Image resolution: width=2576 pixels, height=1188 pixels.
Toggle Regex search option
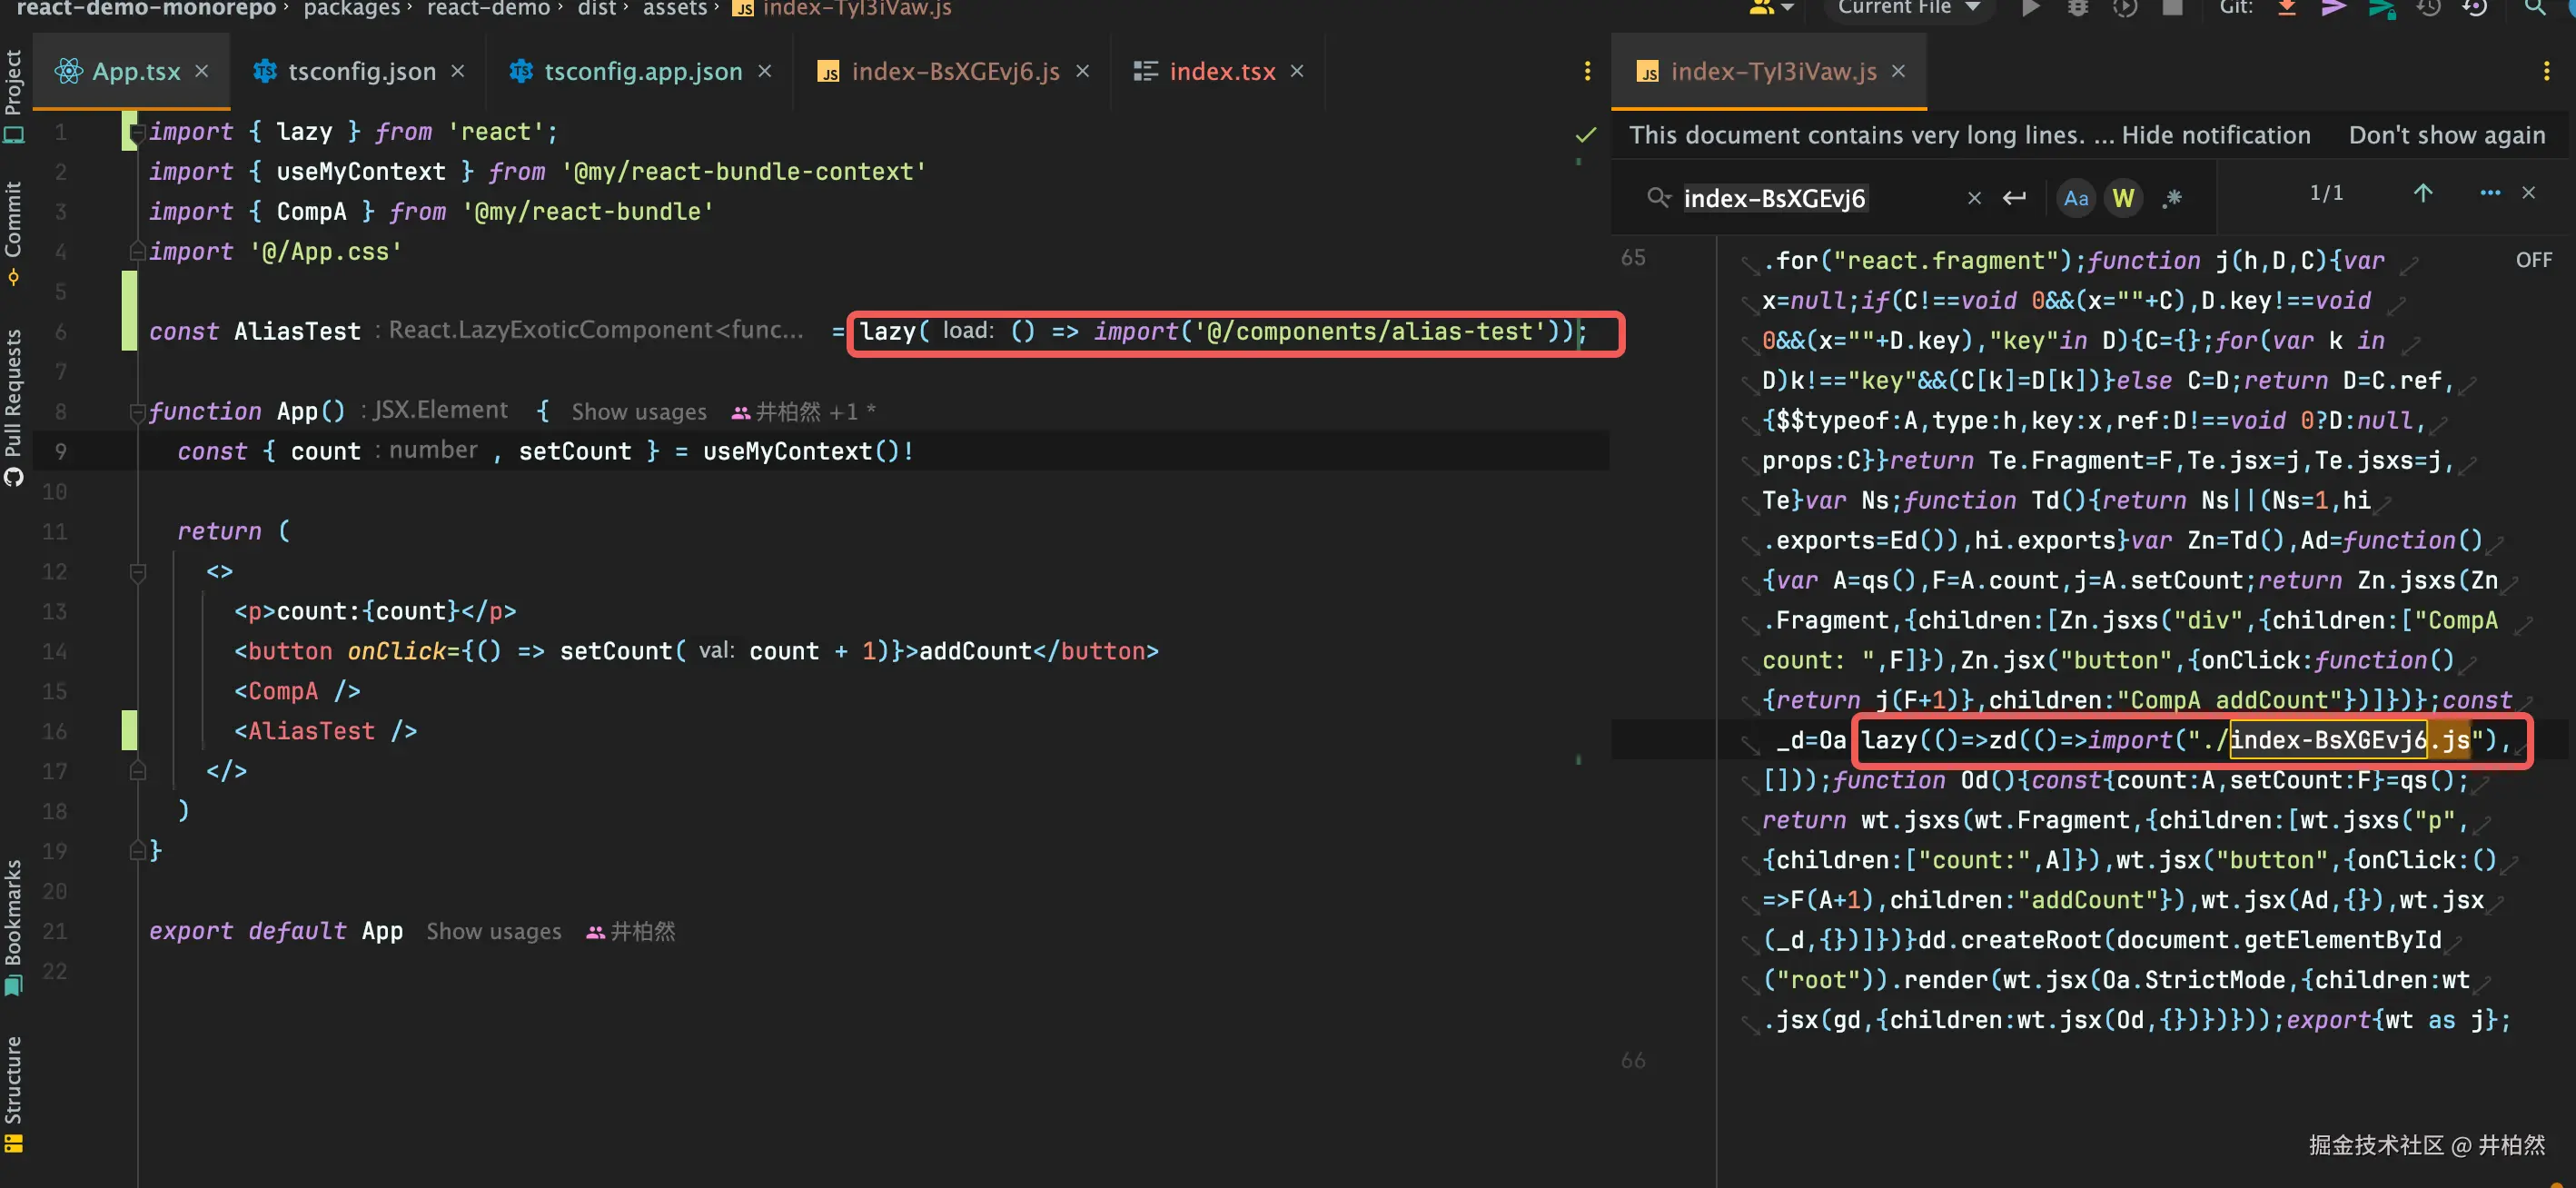click(x=2171, y=198)
